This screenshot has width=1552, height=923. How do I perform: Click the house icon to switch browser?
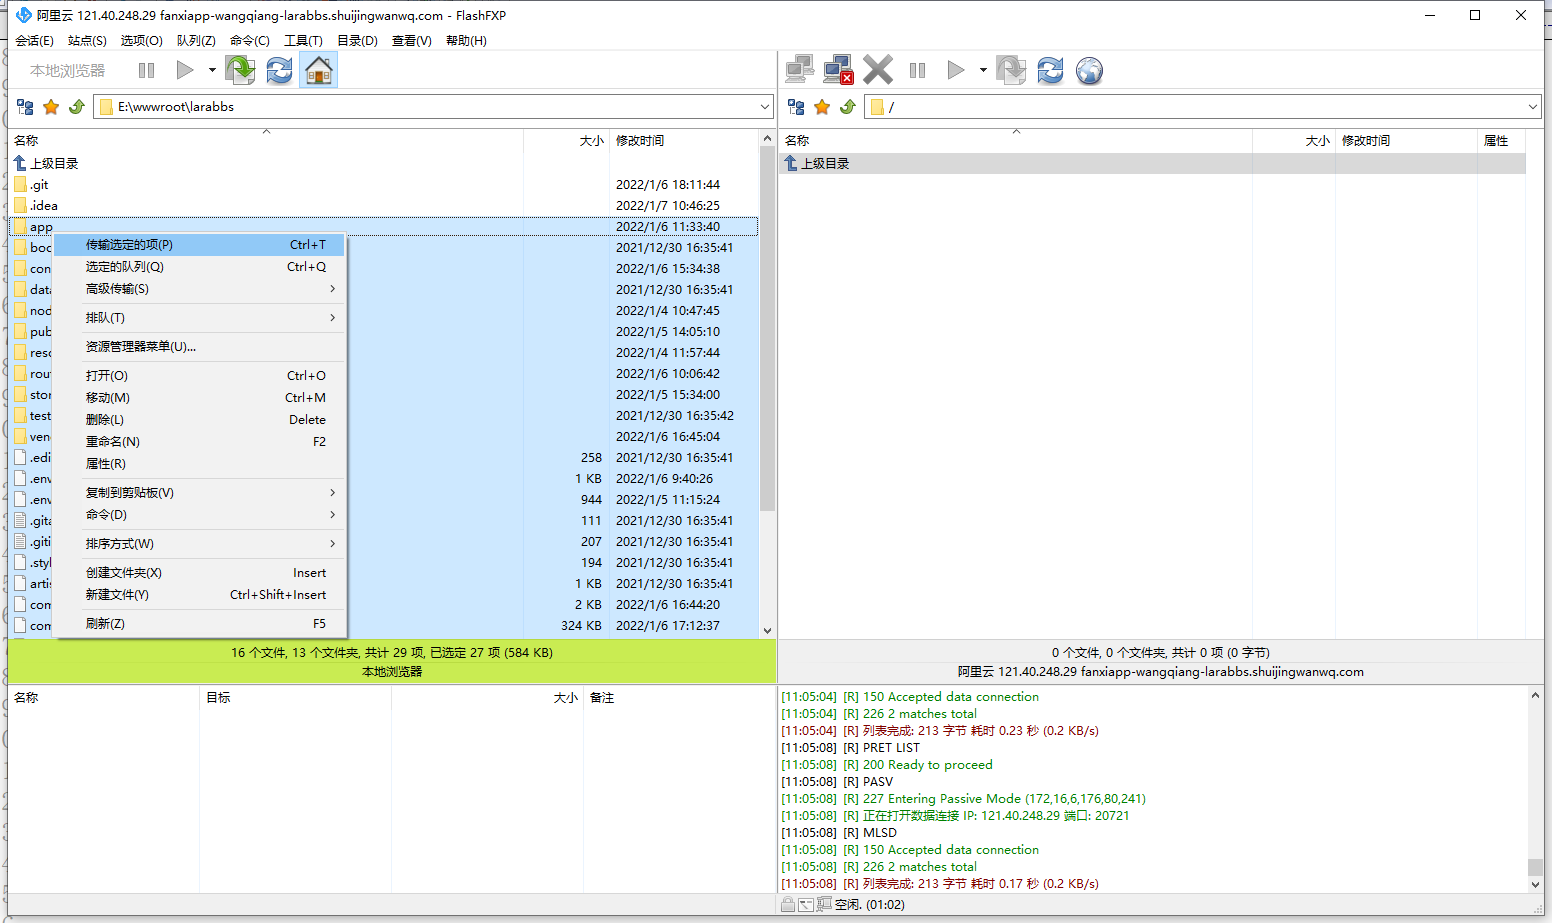(319, 70)
